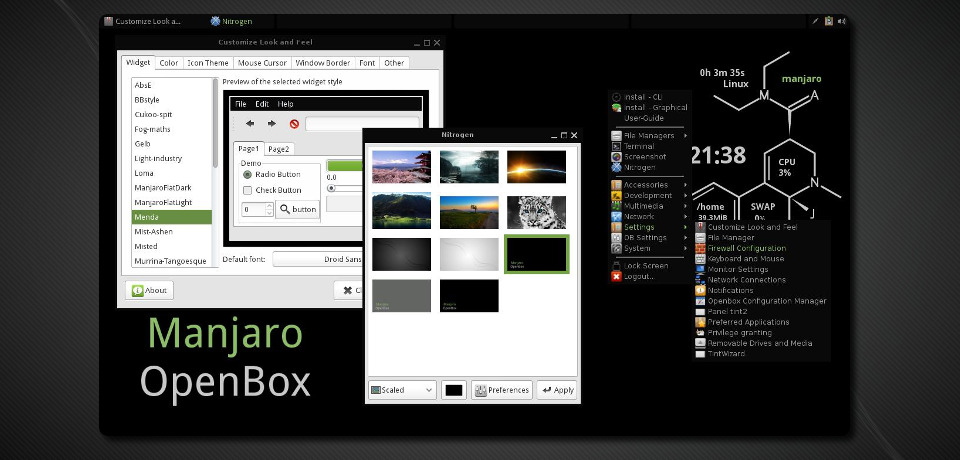This screenshot has height=460, width=960.
Task: Click the Screenshot icon in the menu
Action: [x=617, y=157]
